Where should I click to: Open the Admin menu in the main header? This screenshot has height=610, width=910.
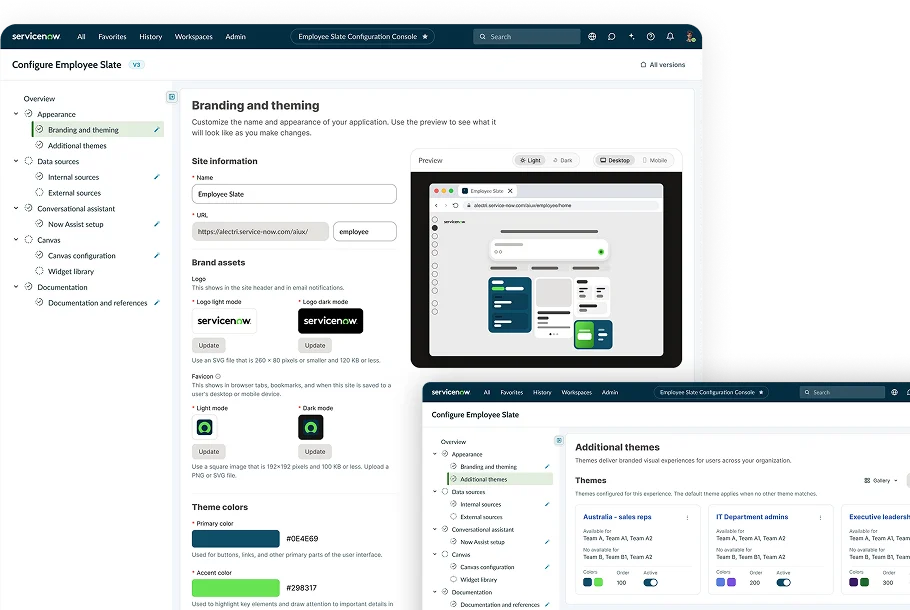(235, 37)
